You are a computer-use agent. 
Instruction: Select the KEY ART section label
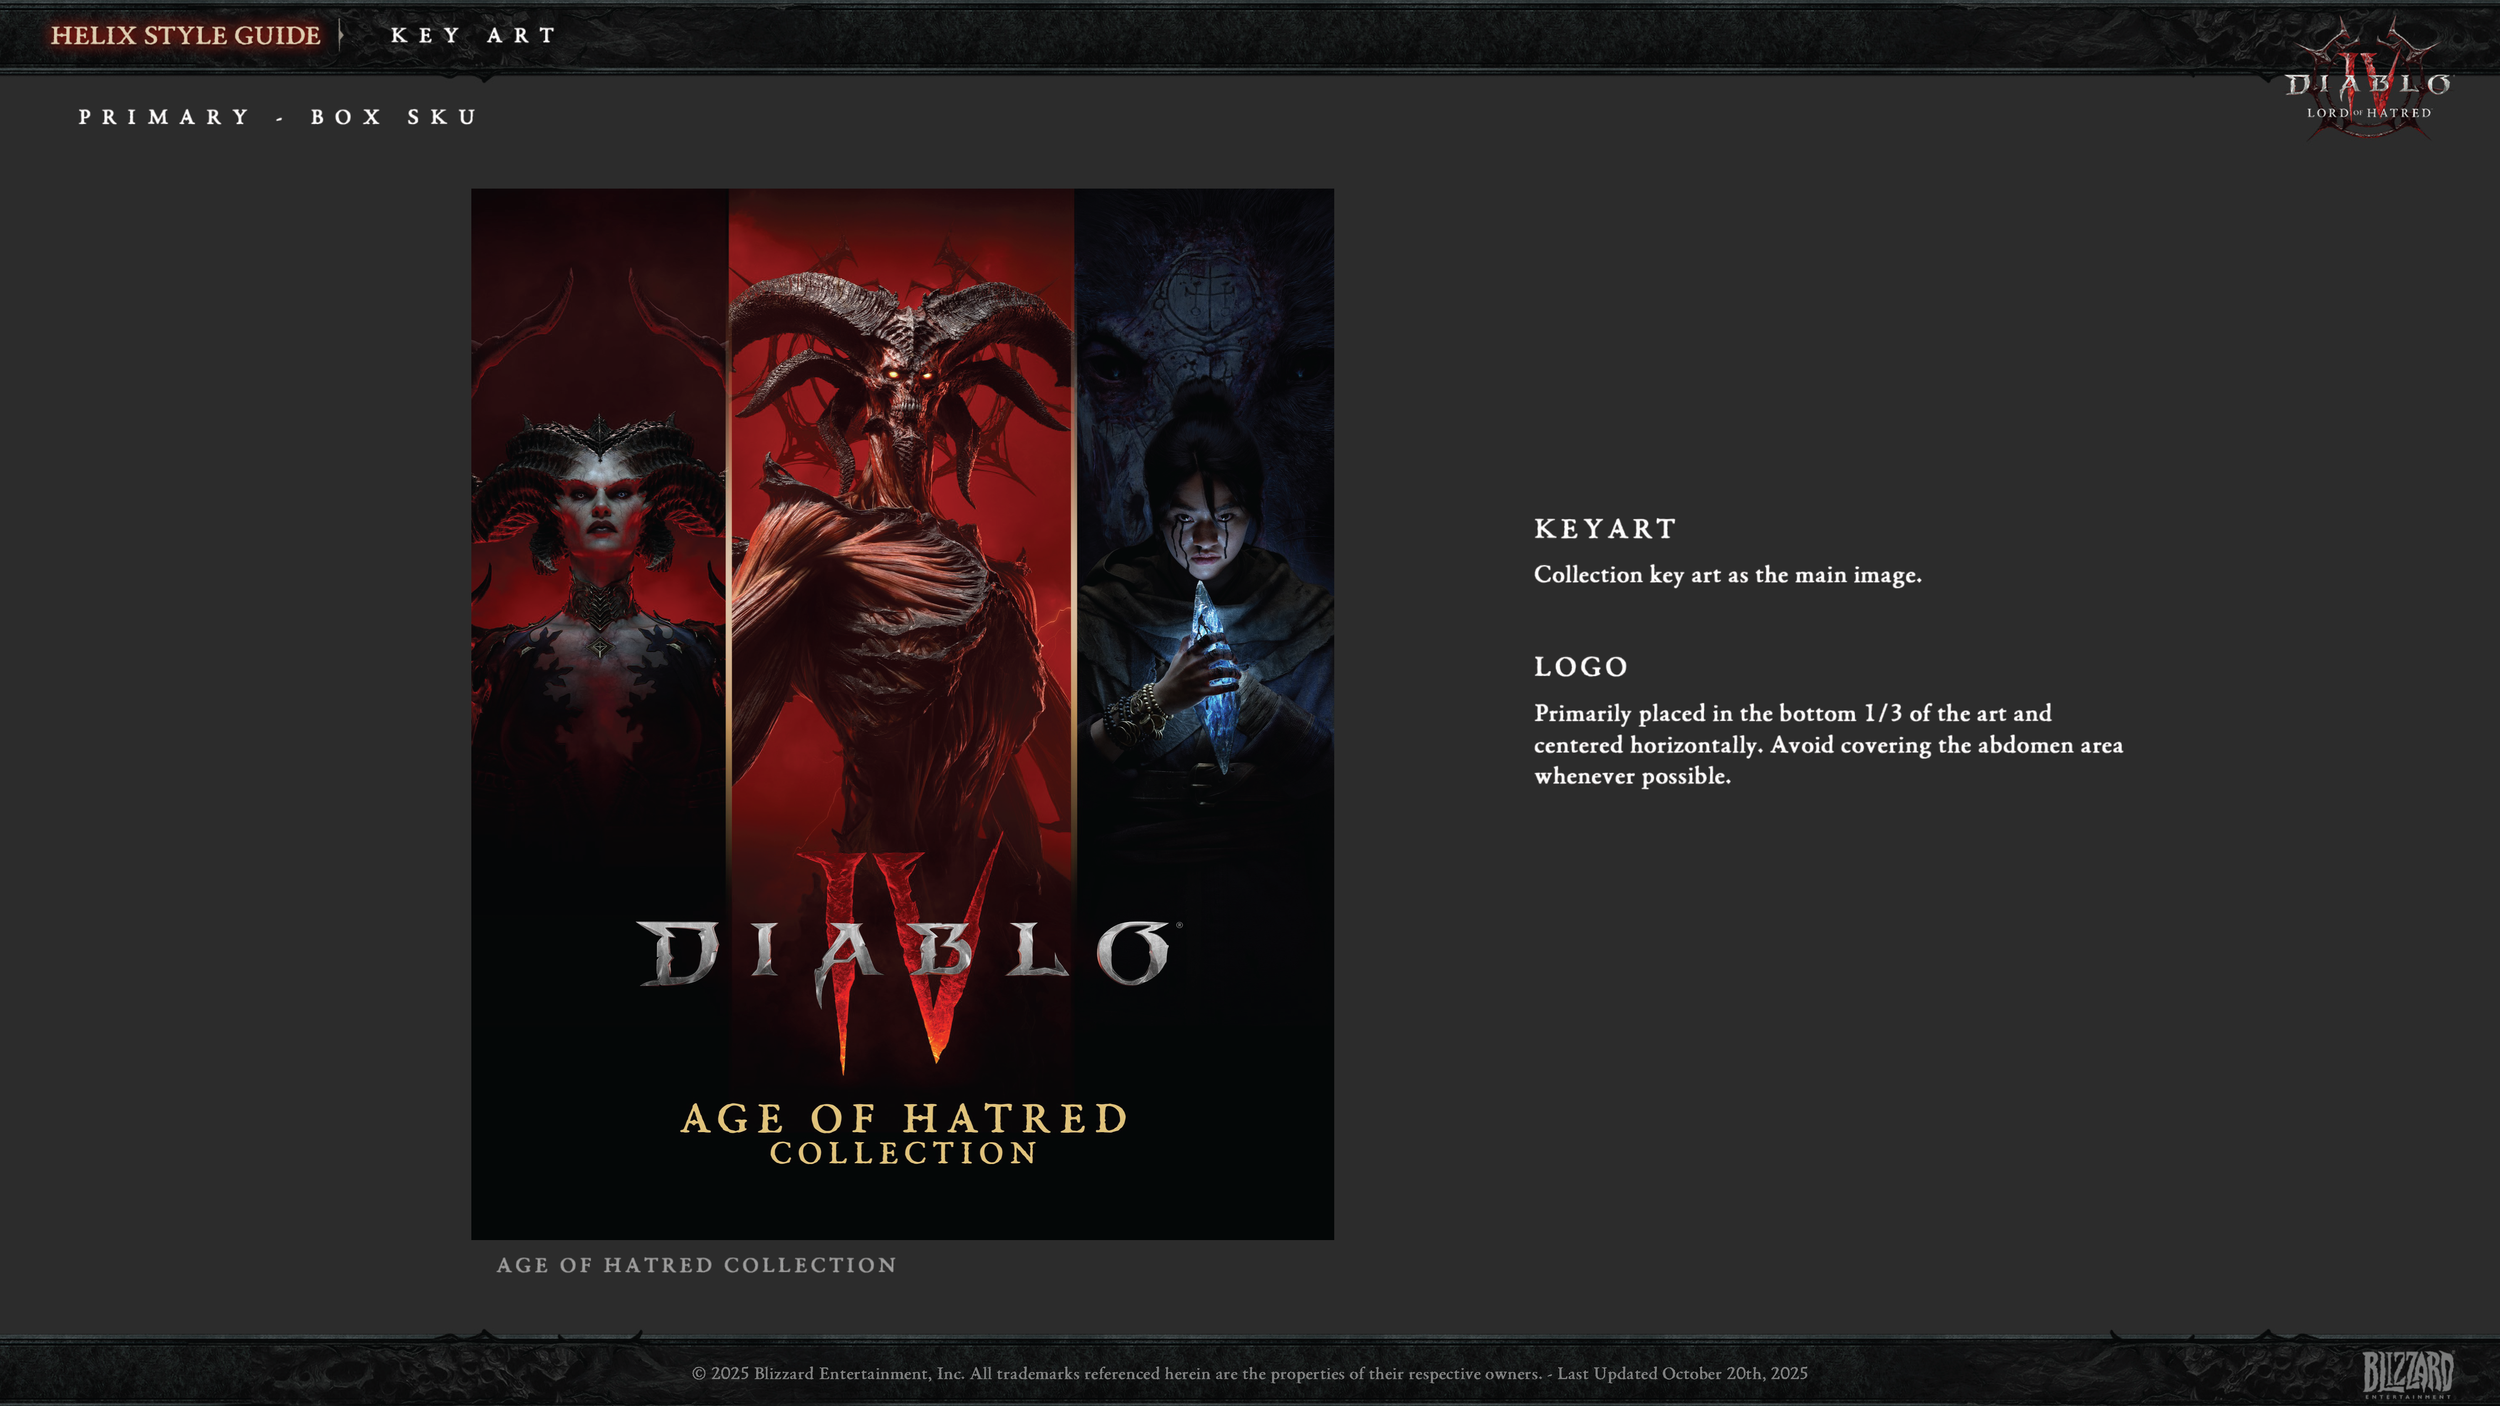473,35
